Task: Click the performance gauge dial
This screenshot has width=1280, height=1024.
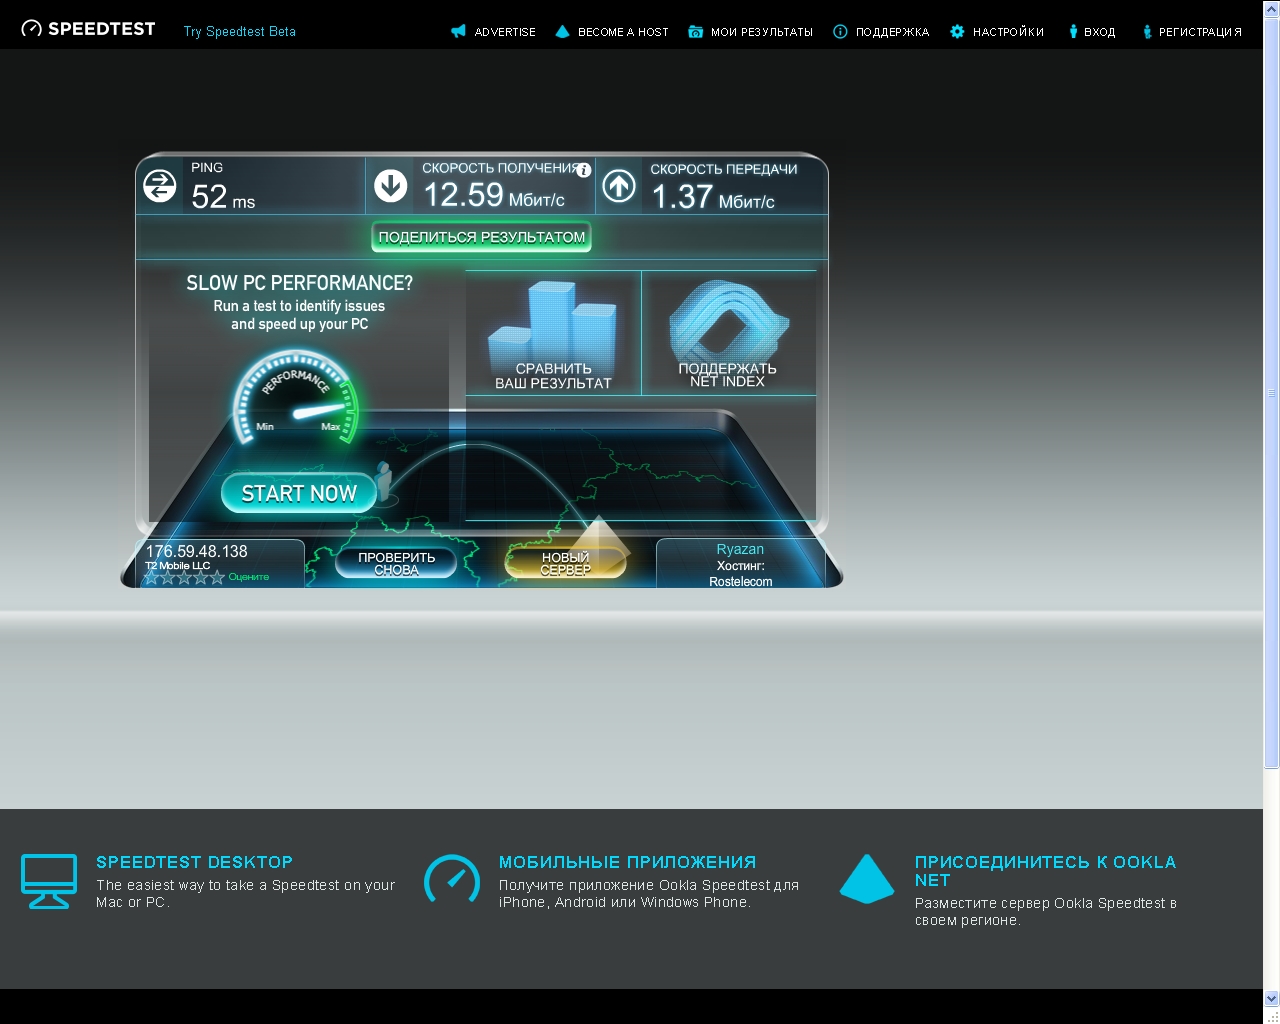Action: tap(295, 398)
